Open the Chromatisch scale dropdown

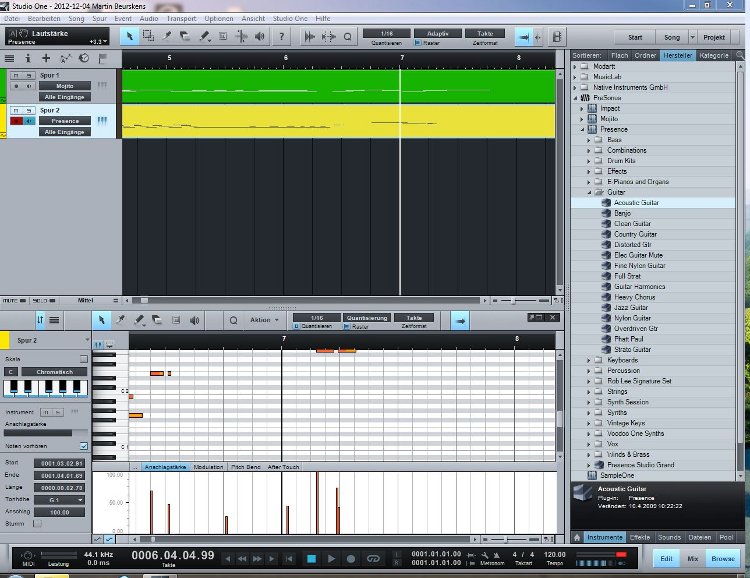click(55, 372)
